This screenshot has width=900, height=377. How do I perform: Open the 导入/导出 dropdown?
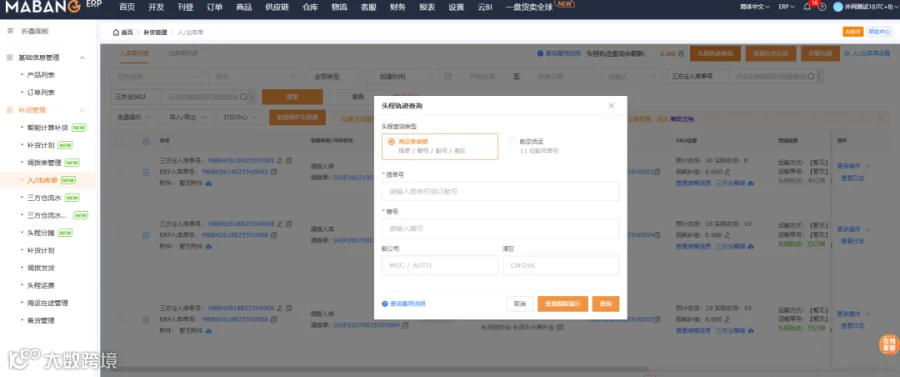(x=187, y=117)
